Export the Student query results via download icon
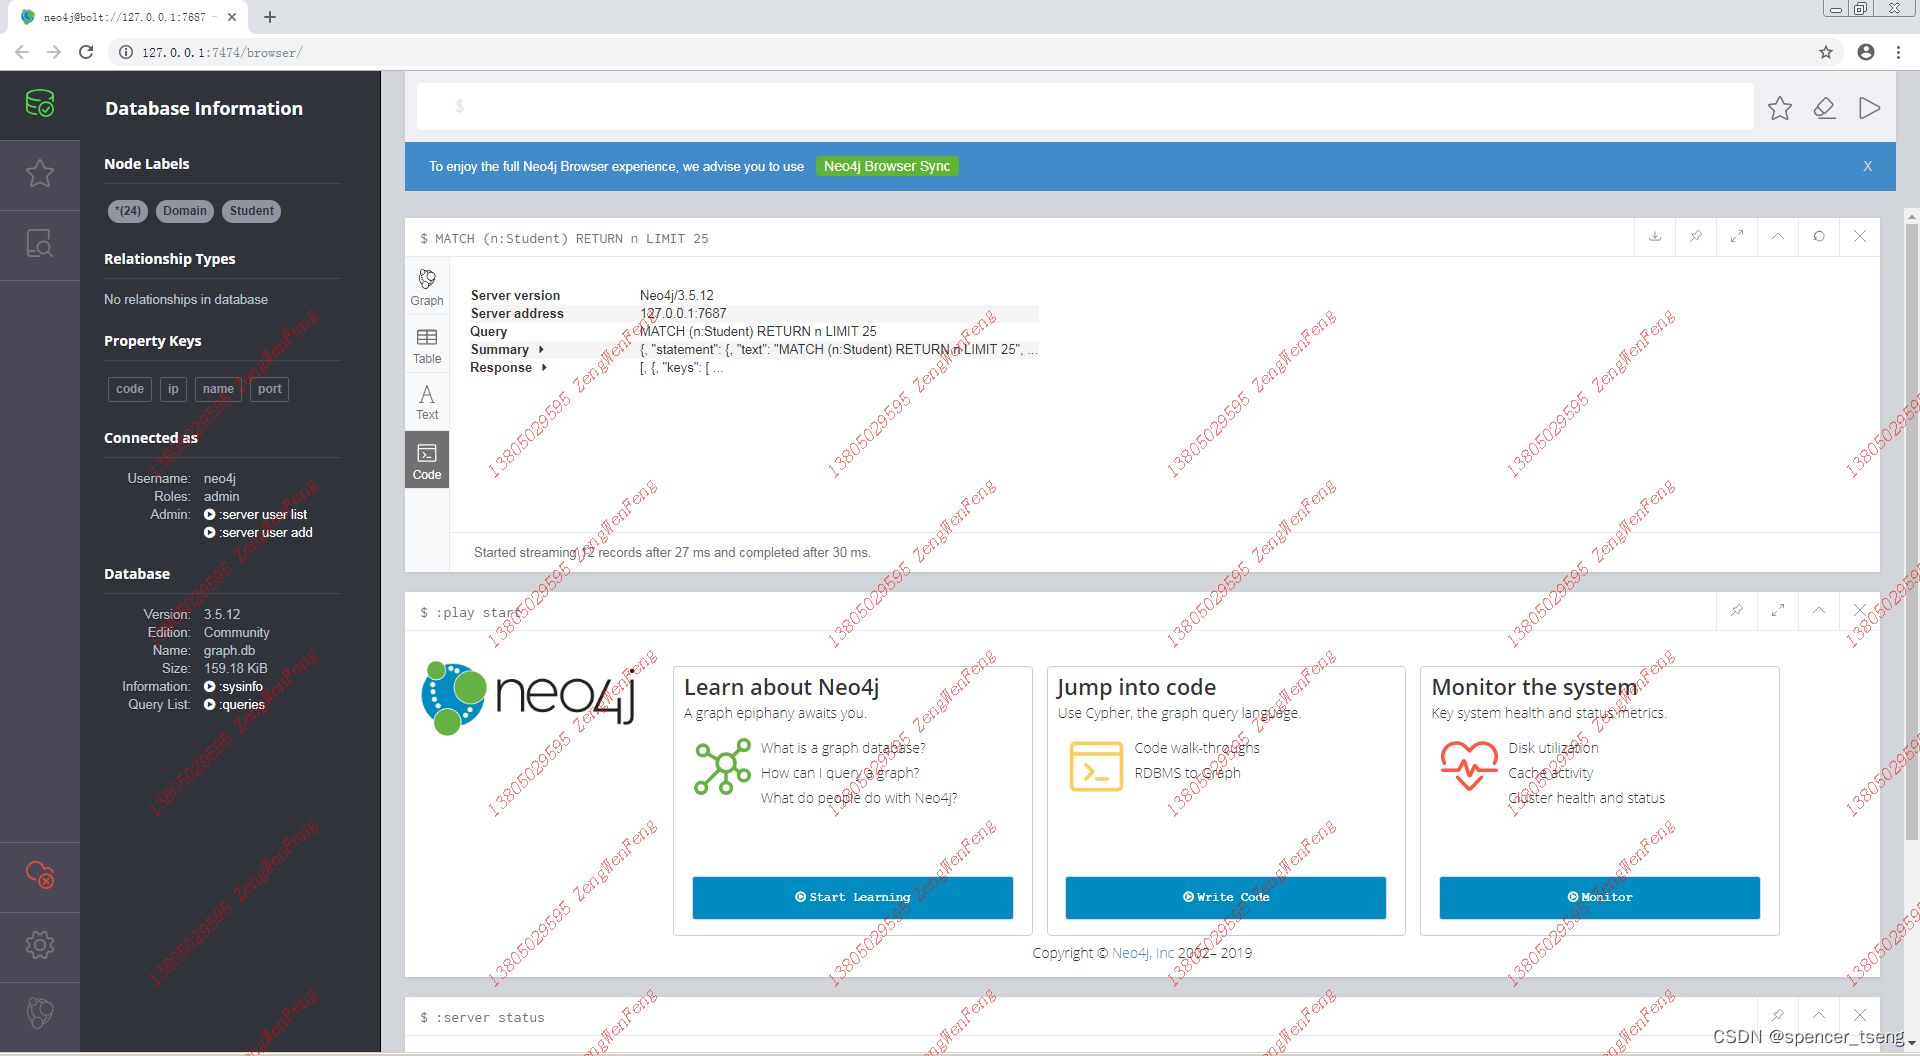 click(x=1655, y=237)
